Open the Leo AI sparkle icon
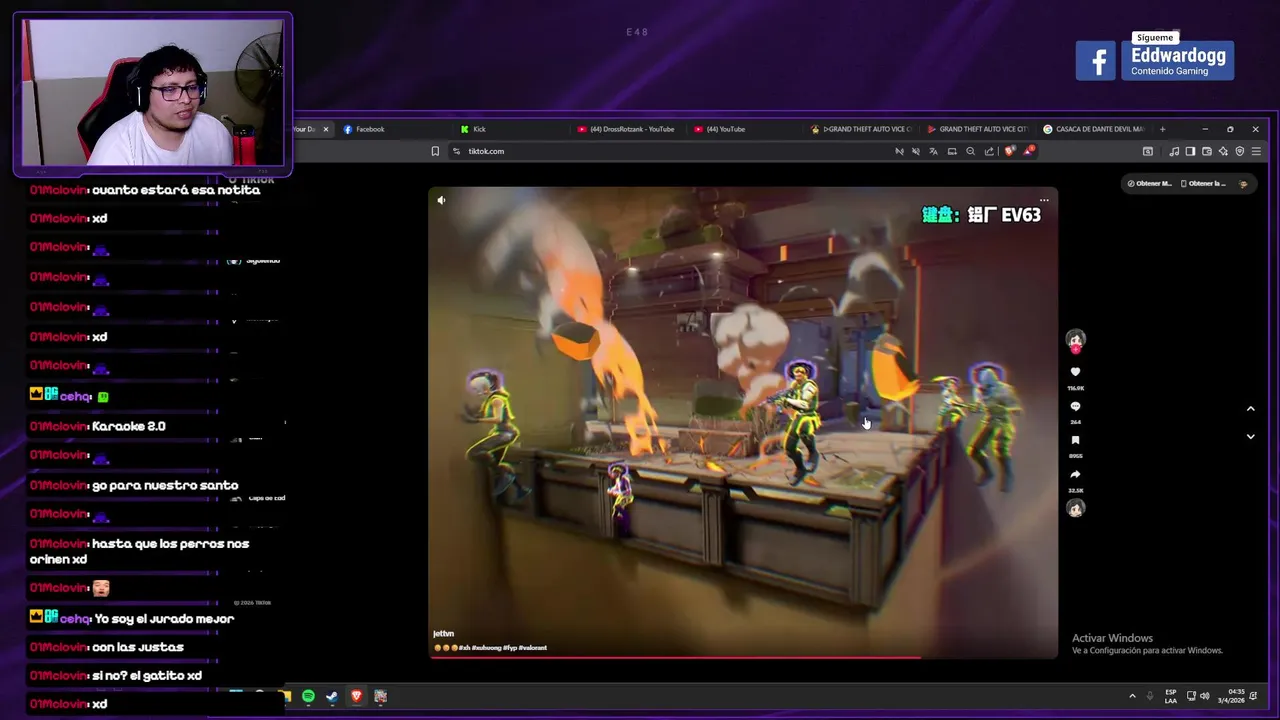 pos(1223,151)
